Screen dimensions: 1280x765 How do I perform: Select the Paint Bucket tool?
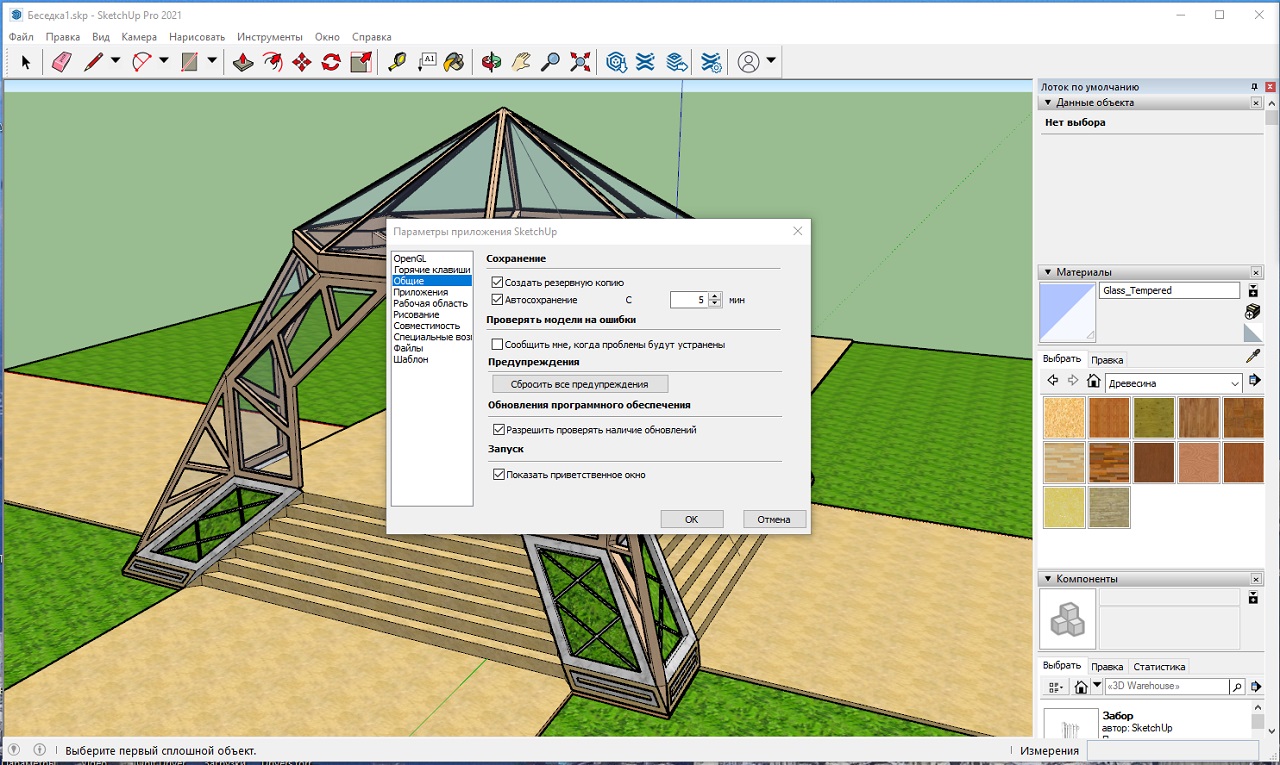(454, 62)
